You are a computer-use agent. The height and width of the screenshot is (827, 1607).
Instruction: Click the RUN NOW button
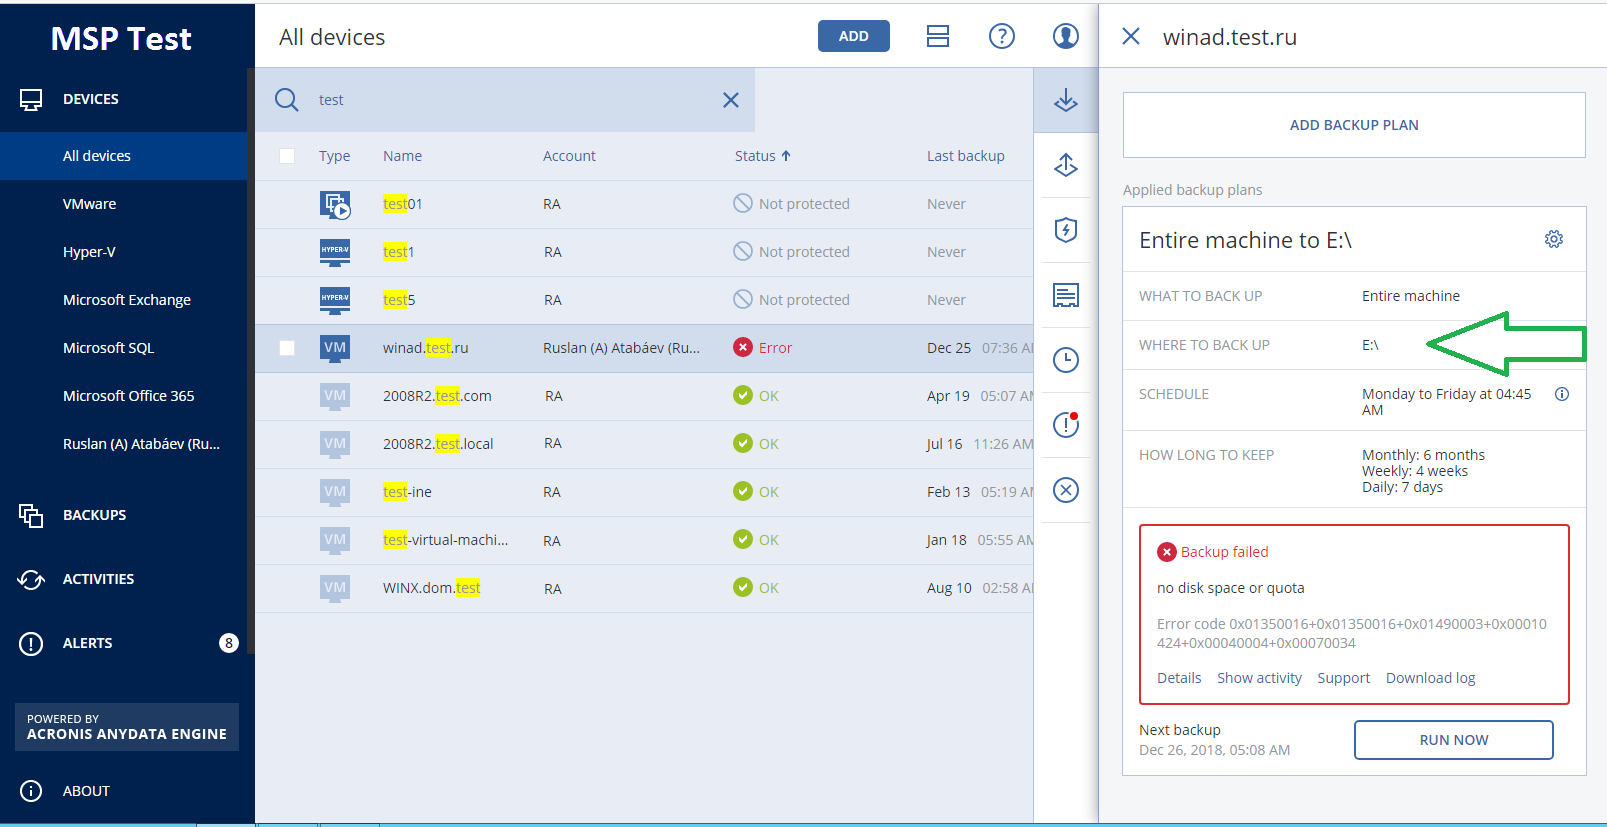[x=1453, y=740]
